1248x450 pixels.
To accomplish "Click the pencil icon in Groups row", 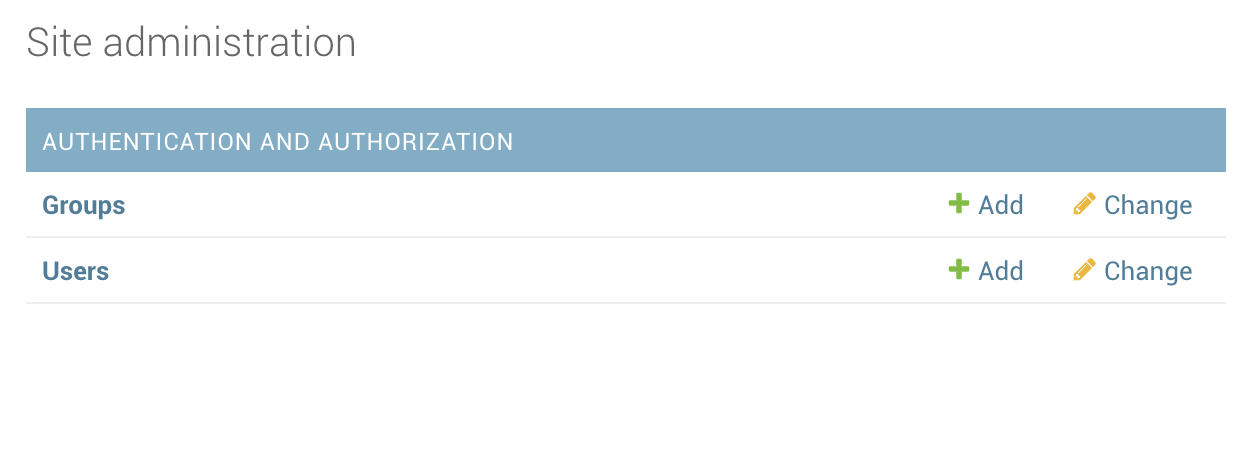I will click(1084, 204).
